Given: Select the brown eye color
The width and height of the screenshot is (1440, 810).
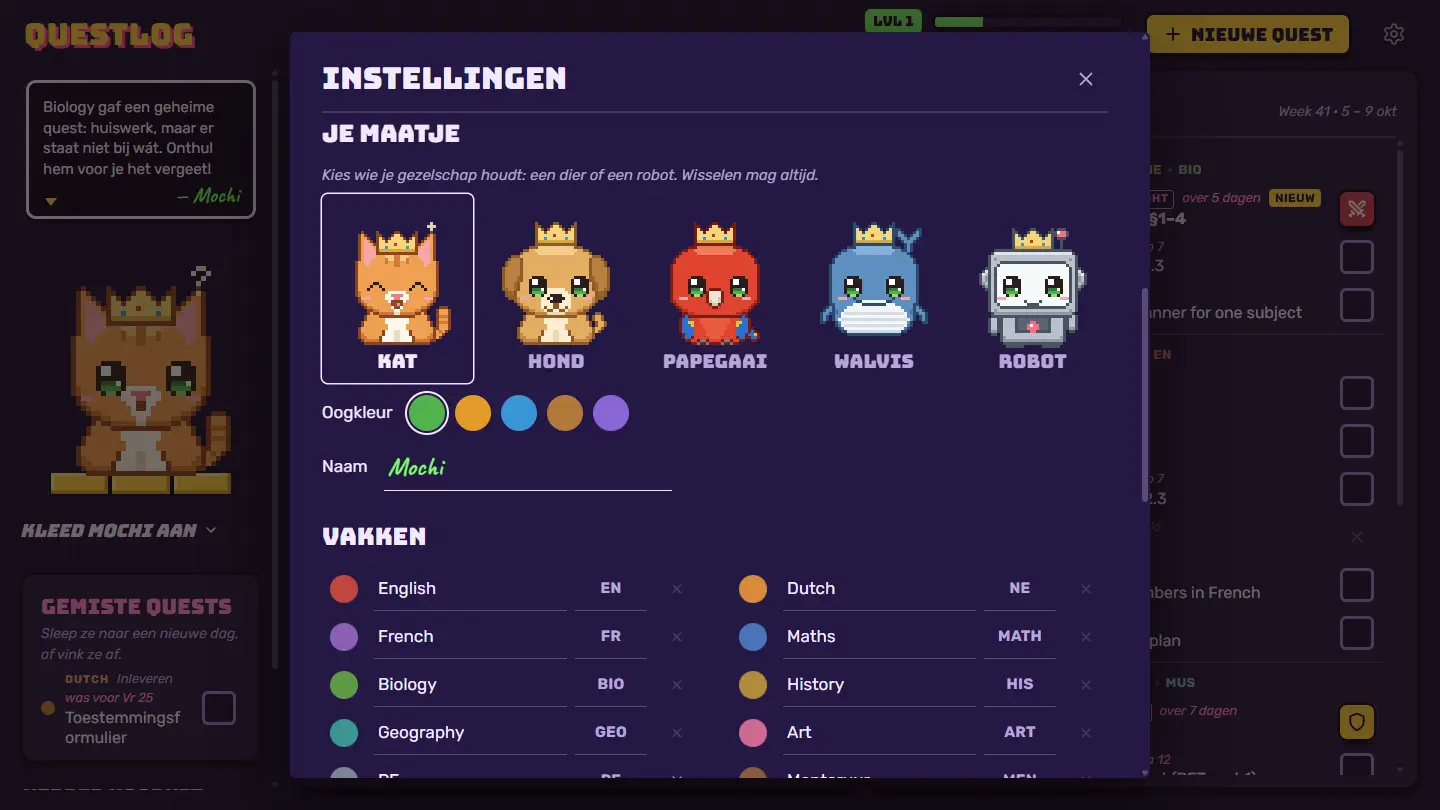Looking at the screenshot, I should click(x=565, y=413).
